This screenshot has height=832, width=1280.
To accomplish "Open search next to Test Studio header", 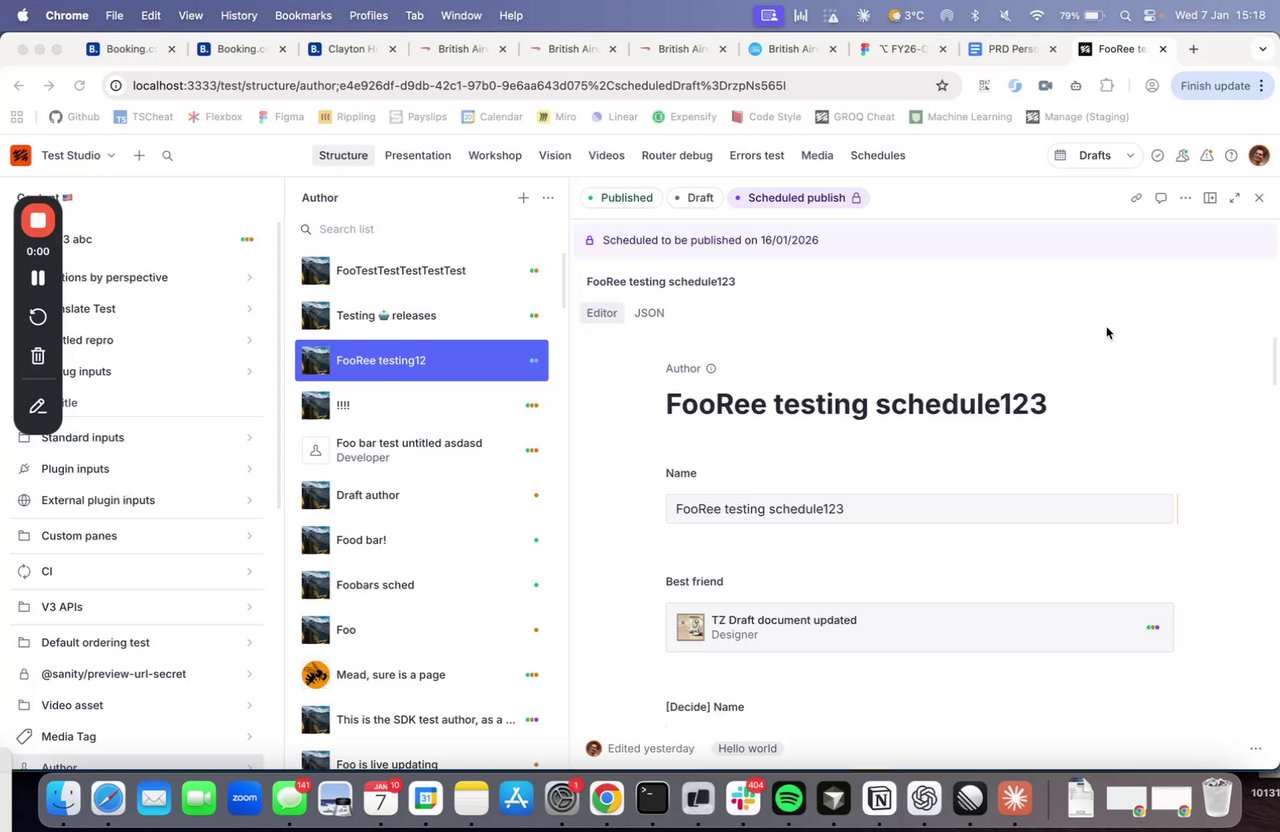I will click(x=167, y=156).
